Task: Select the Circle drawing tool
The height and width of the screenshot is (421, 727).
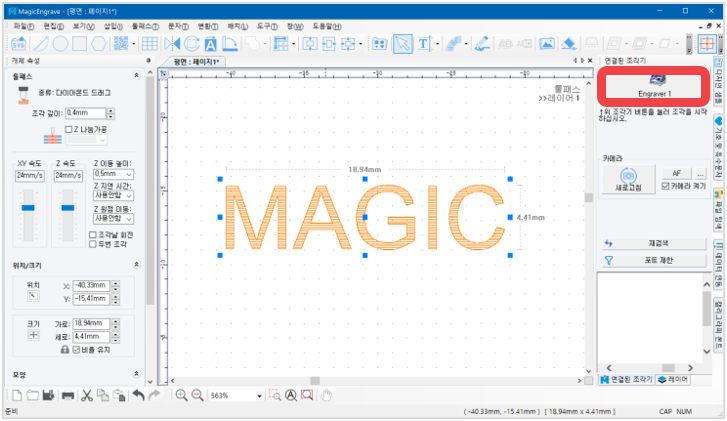Action: pos(60,44)
